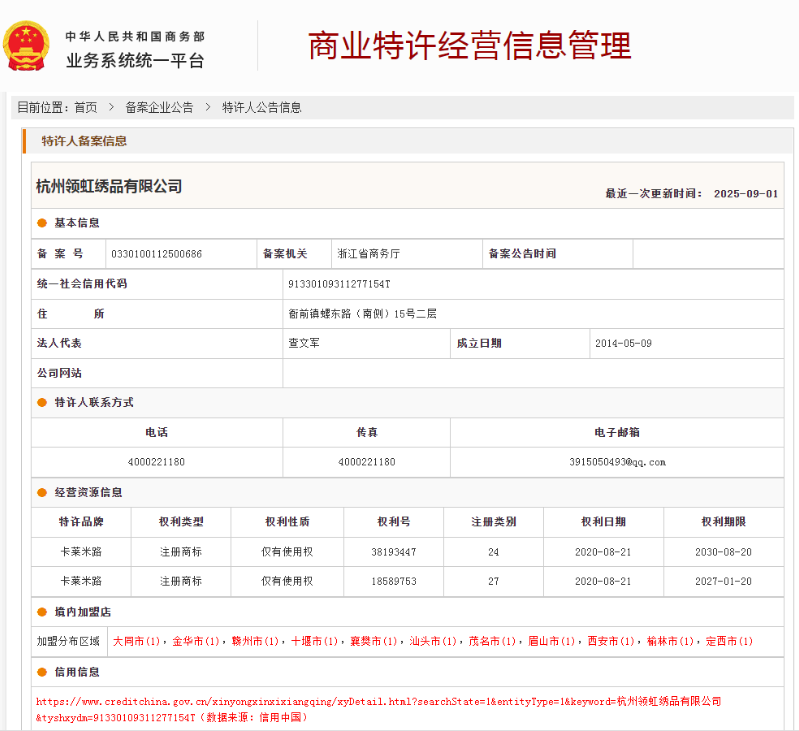Click the 权利性质 column header
This screenshot has width=799, height=731.
(x=287, y=522)
